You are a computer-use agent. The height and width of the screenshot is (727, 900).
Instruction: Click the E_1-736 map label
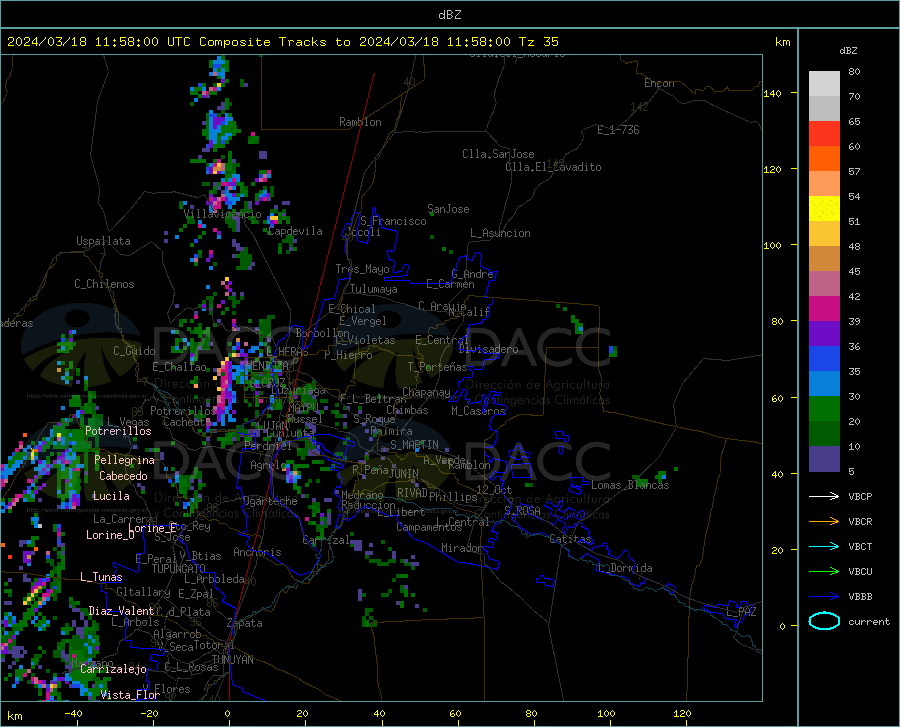click(618, 130)
